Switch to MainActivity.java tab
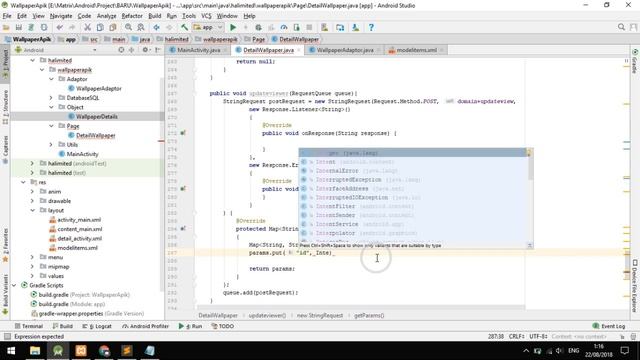640x360 pixels. 198,50
